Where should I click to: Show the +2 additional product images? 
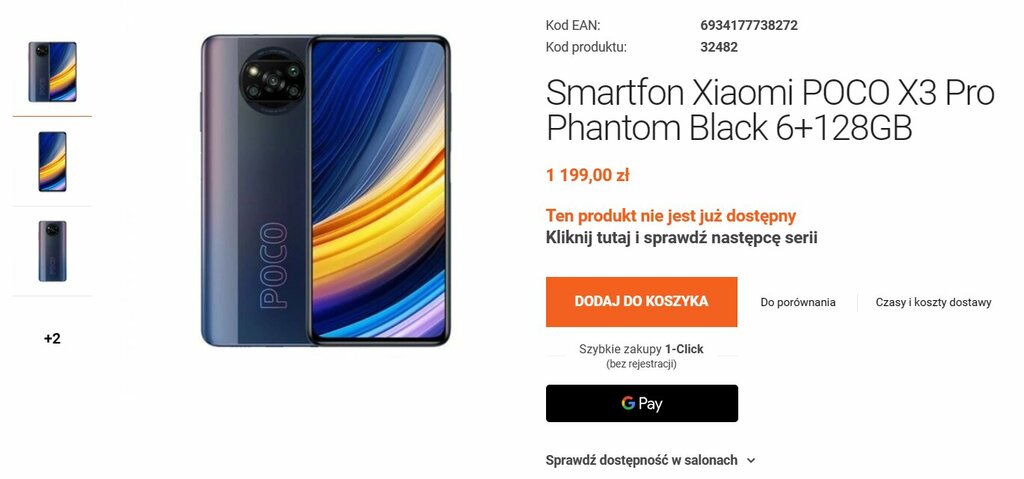(x=52, y=339)
